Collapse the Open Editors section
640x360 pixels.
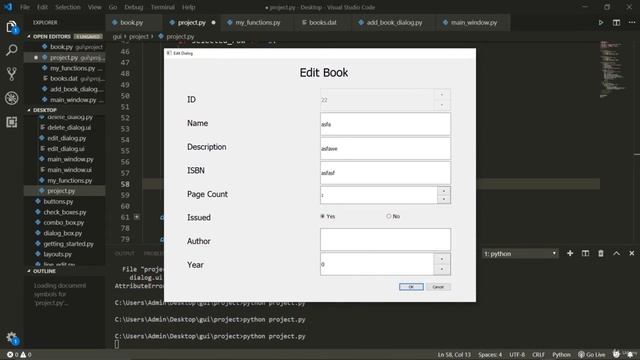tap(29, 36)
